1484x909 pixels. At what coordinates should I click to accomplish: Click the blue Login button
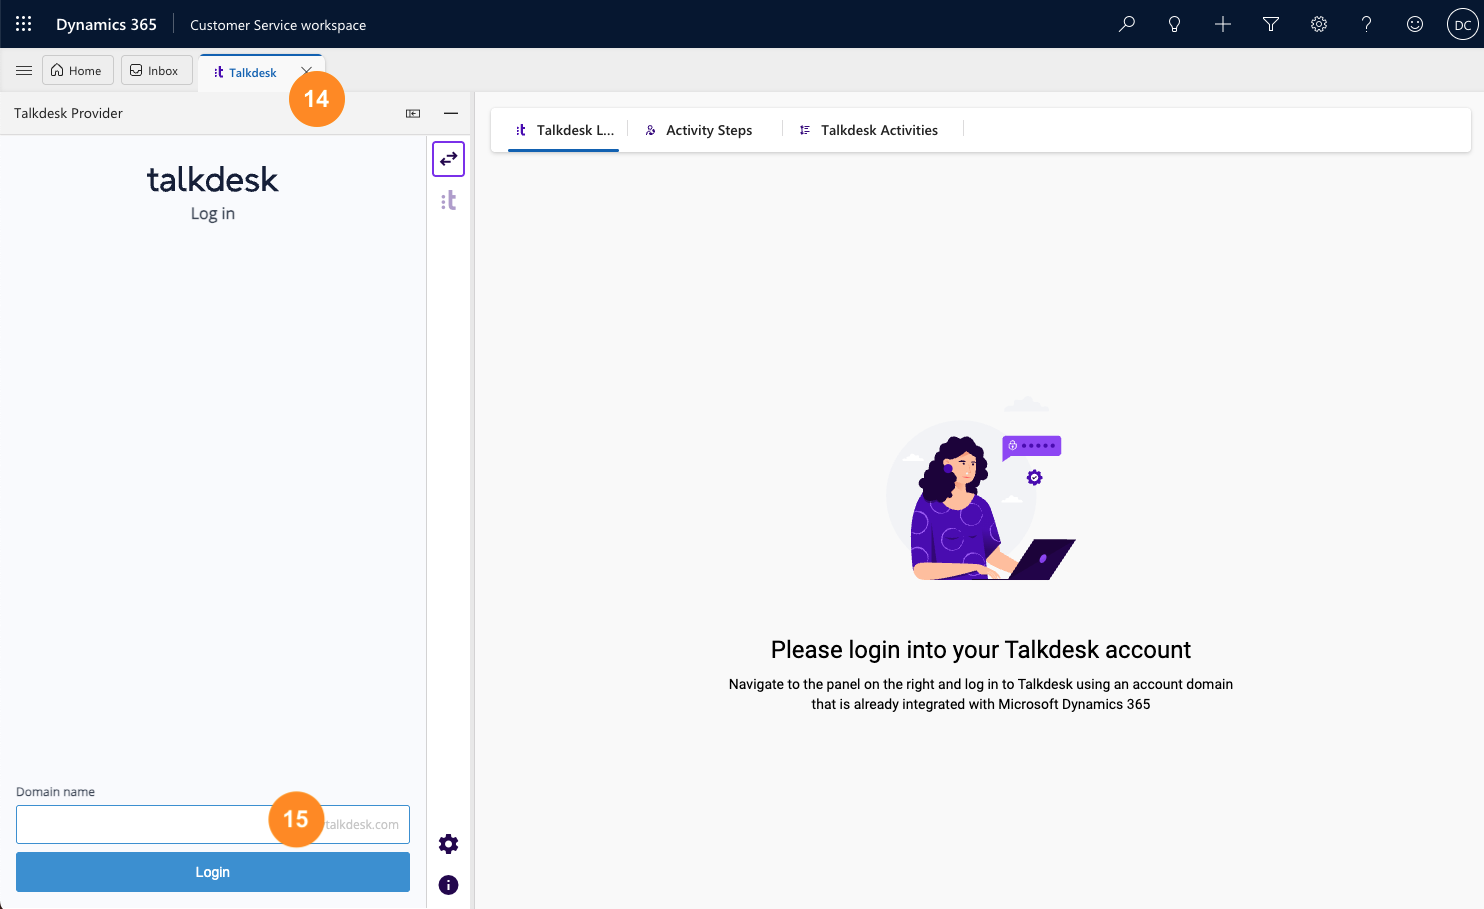(213, 872)
